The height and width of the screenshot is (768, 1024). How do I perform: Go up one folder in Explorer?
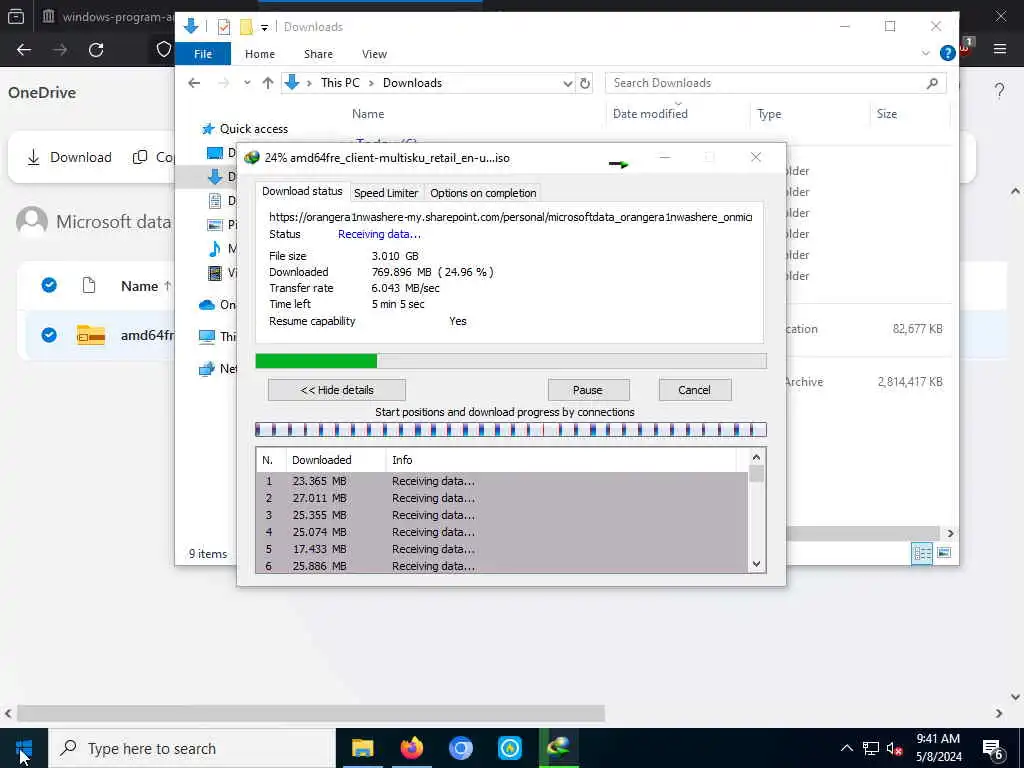[268, 83]
